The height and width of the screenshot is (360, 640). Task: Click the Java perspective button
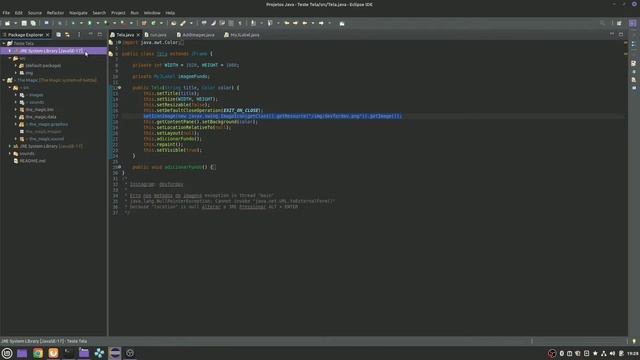pyautogui.click(x=632, y=23)
